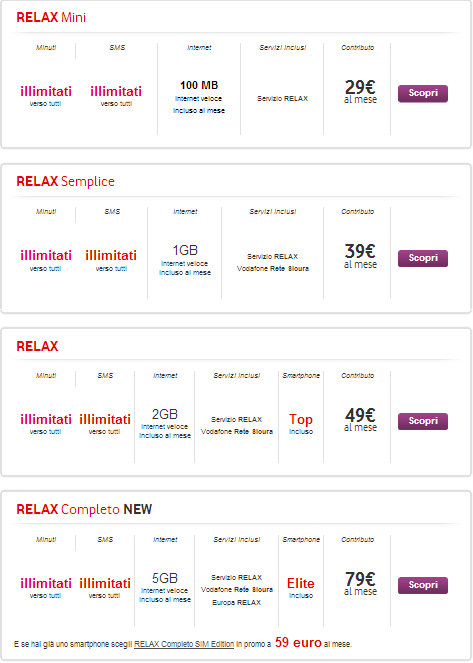
Task: Click the 59 euro promo price
Action: [x=298, y=643]
